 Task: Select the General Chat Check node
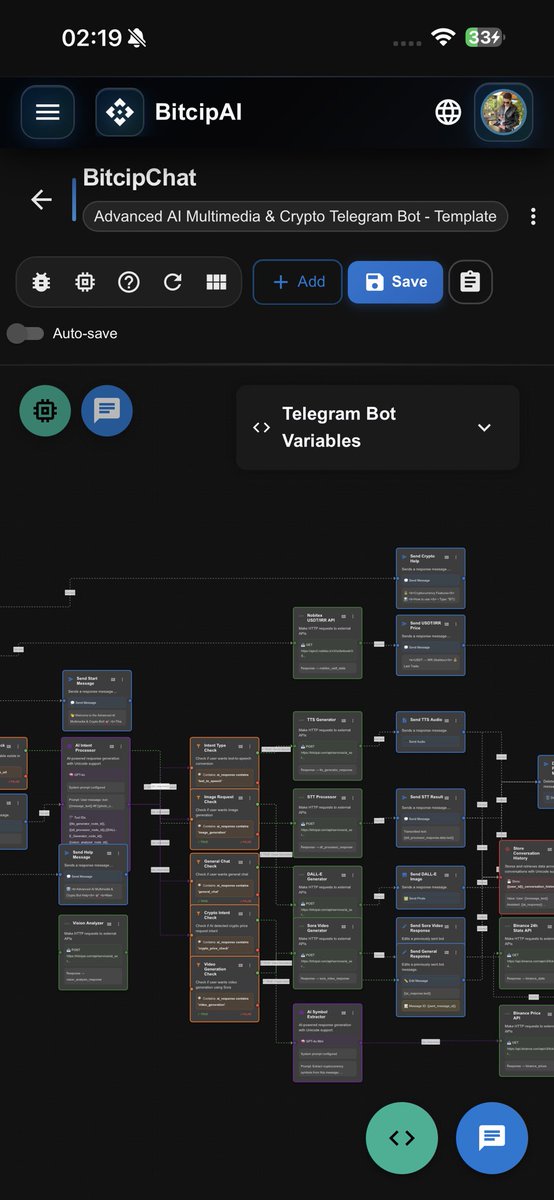coord(224,878)
